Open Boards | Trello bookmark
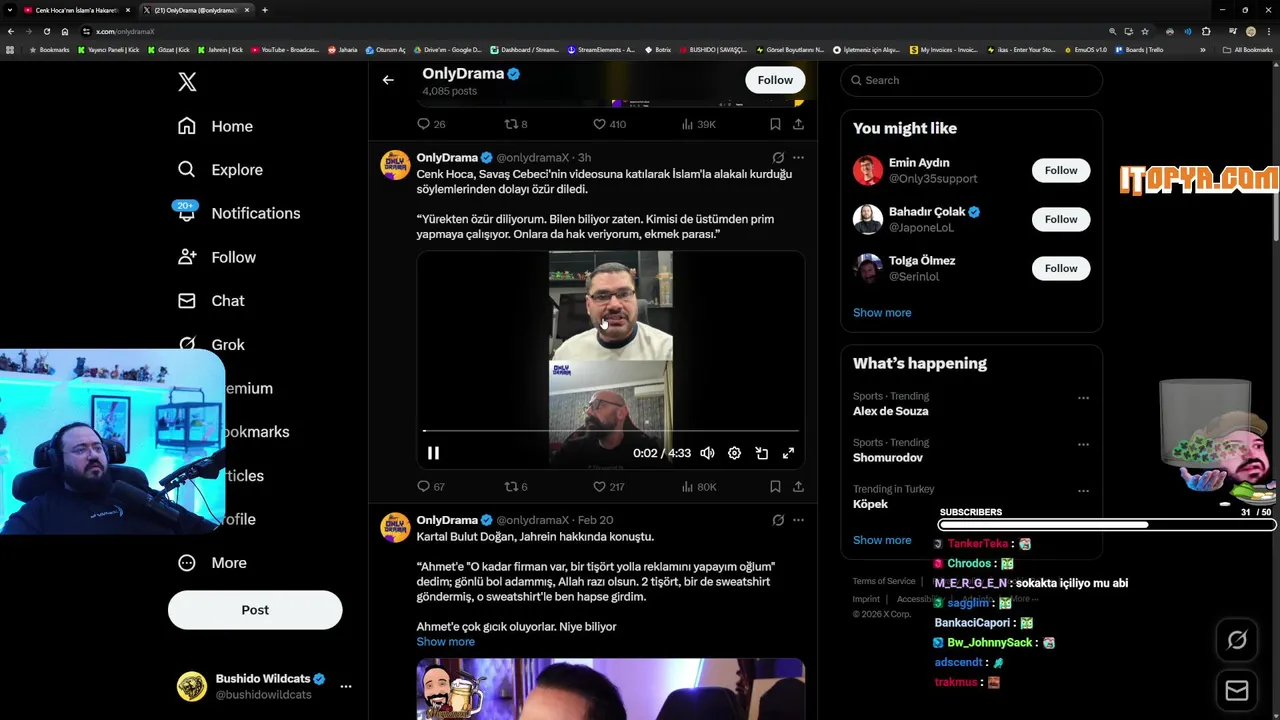This screenshot has width=1280, height=720. coord(1139,49)
